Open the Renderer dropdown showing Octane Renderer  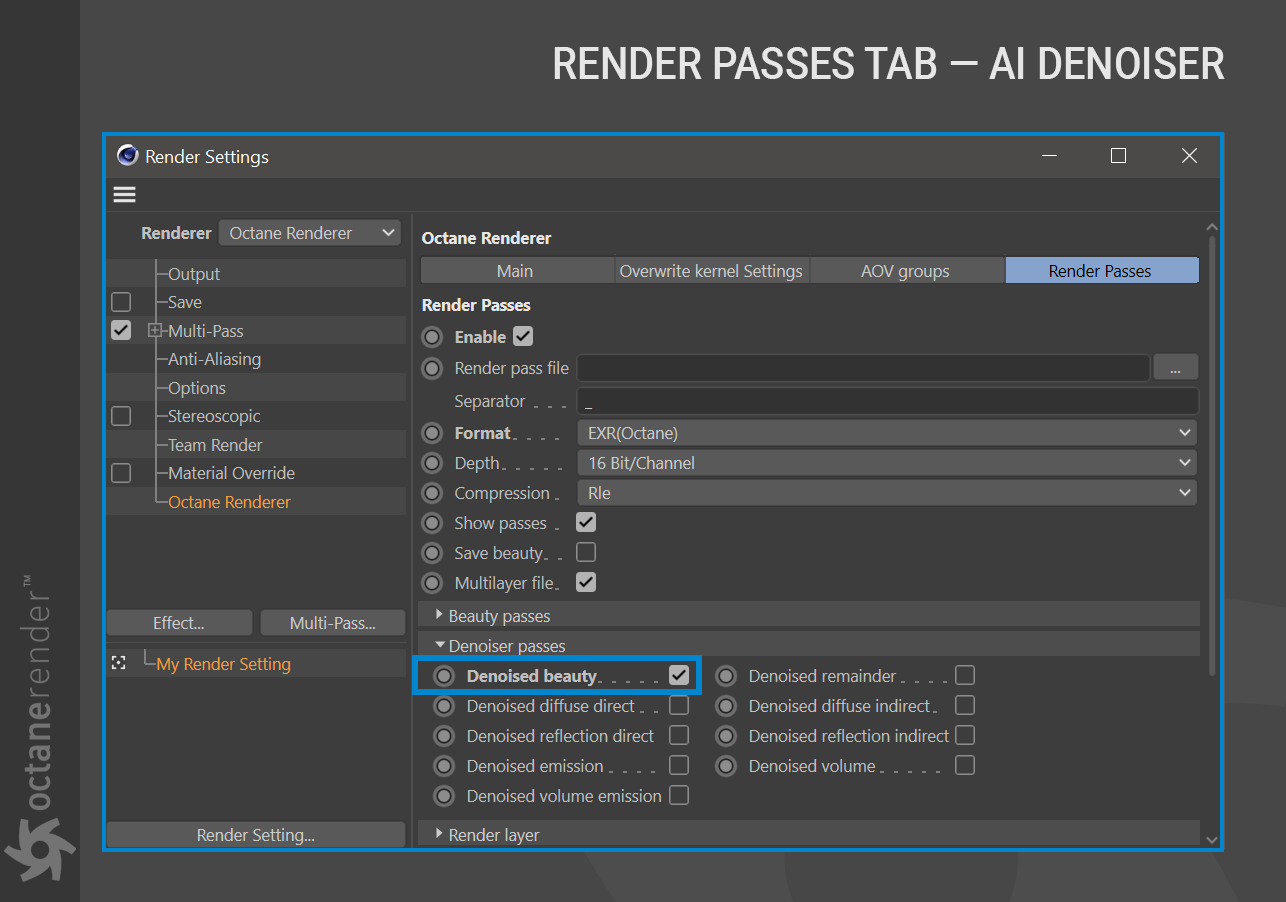point(310,233)
